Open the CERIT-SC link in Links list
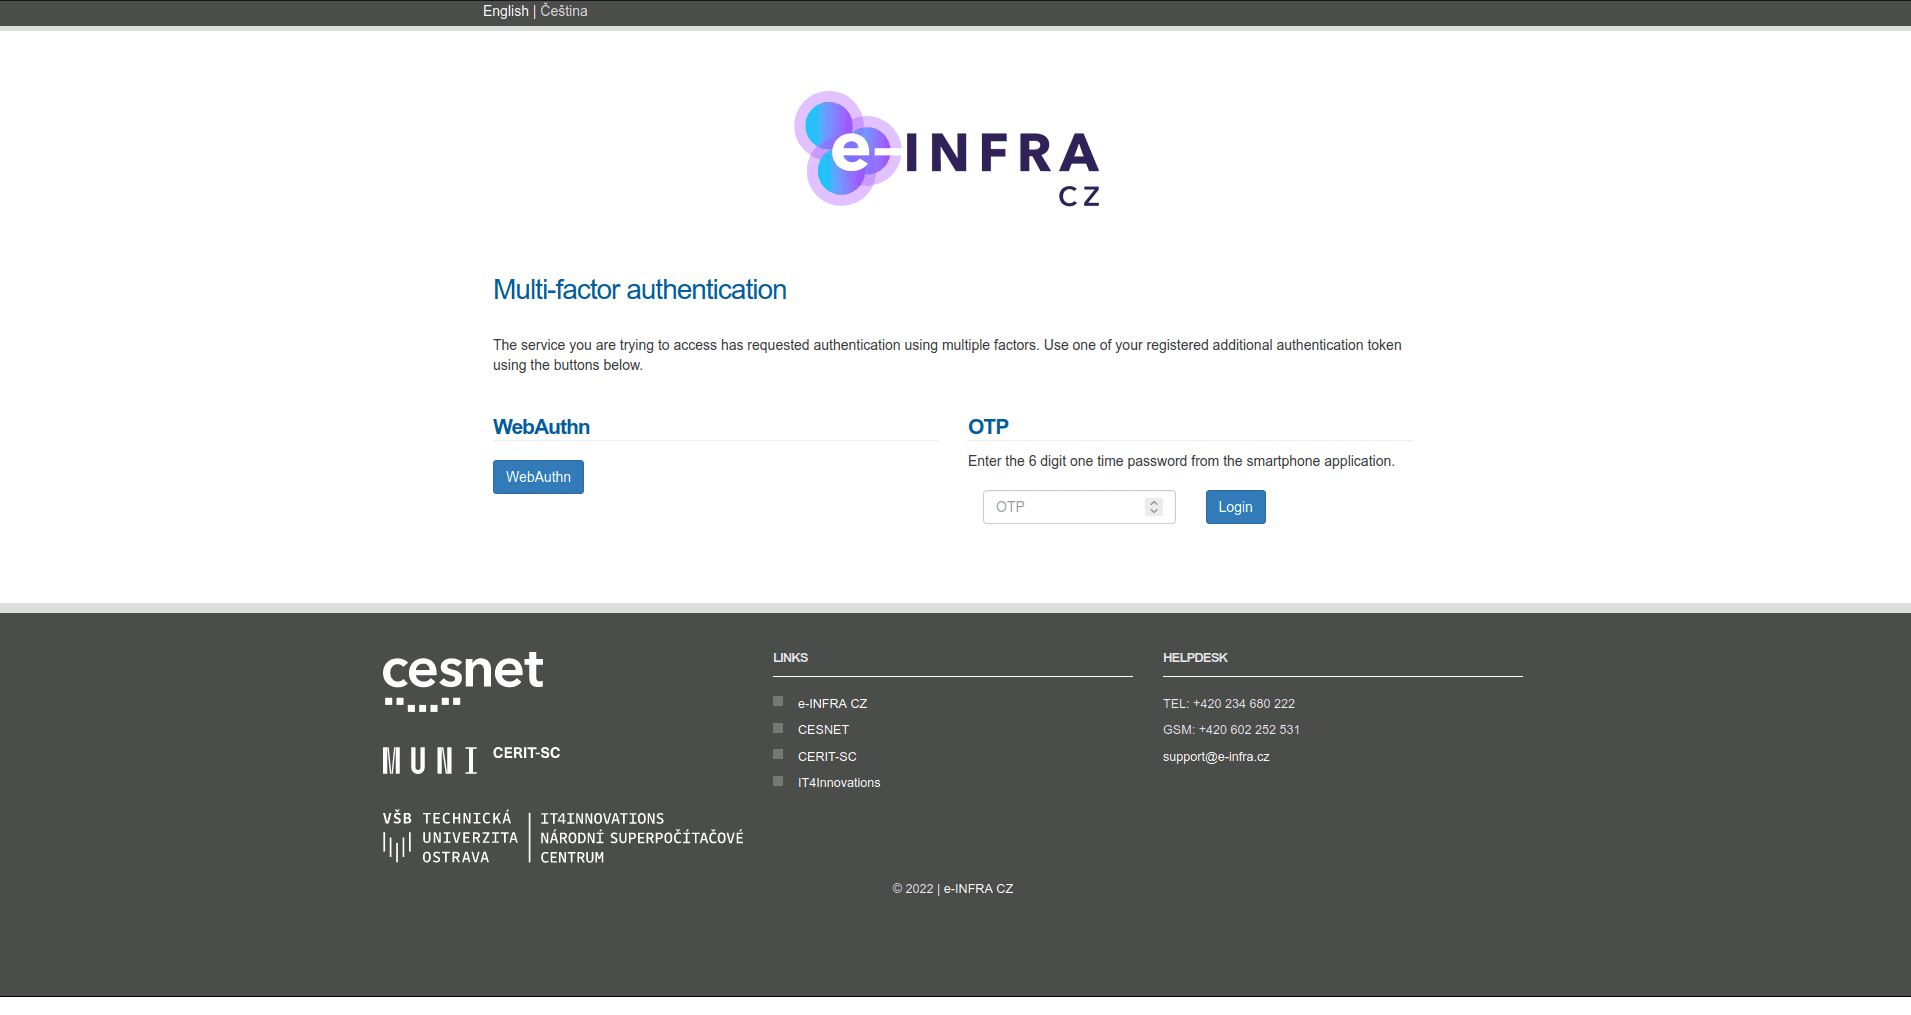 tap(827, 757)
